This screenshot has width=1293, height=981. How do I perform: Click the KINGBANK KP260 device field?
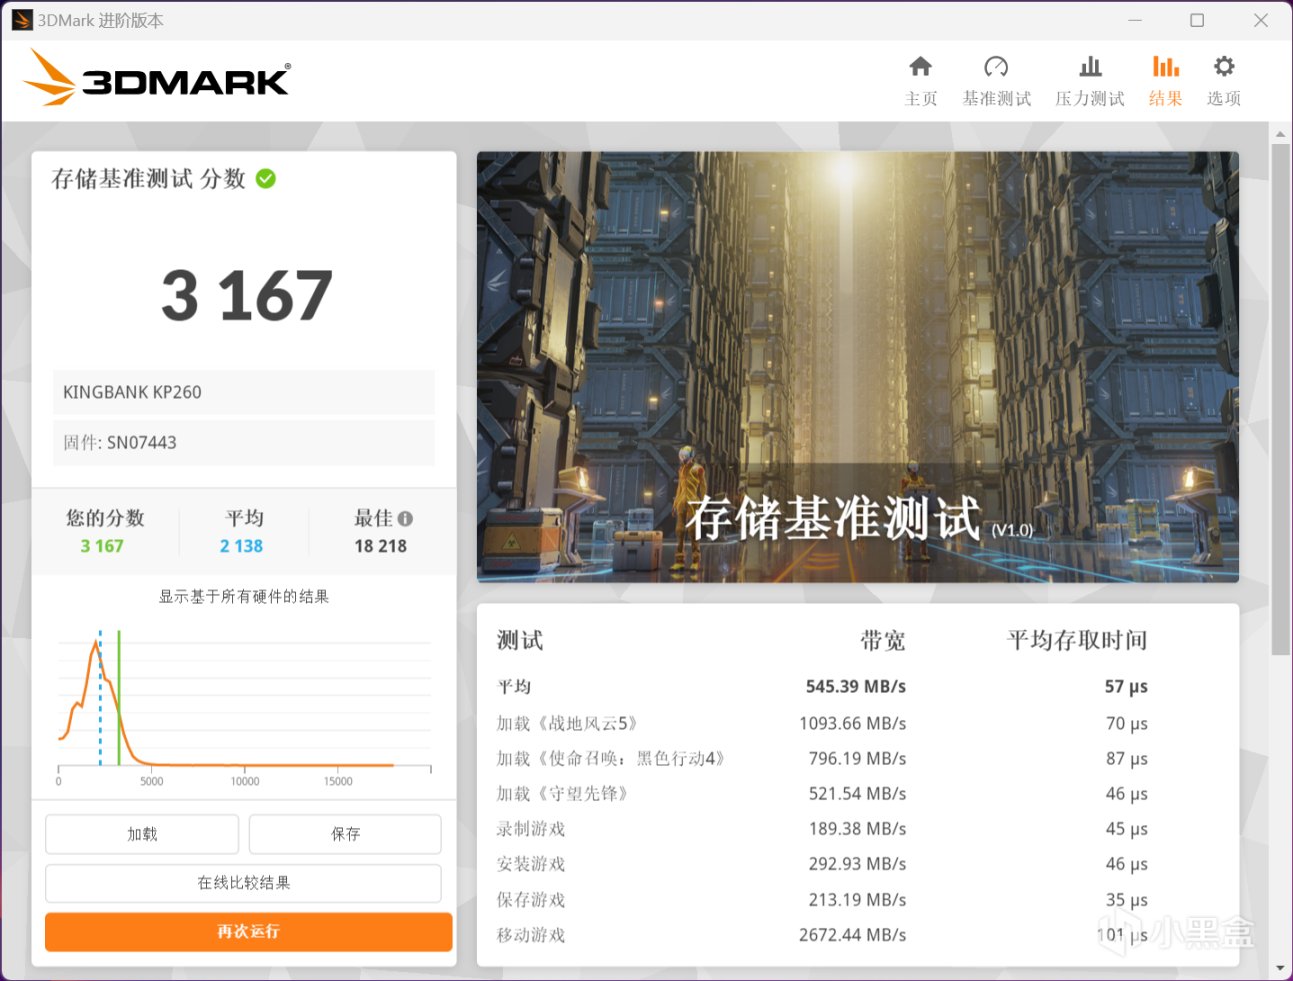coord(244,392)
